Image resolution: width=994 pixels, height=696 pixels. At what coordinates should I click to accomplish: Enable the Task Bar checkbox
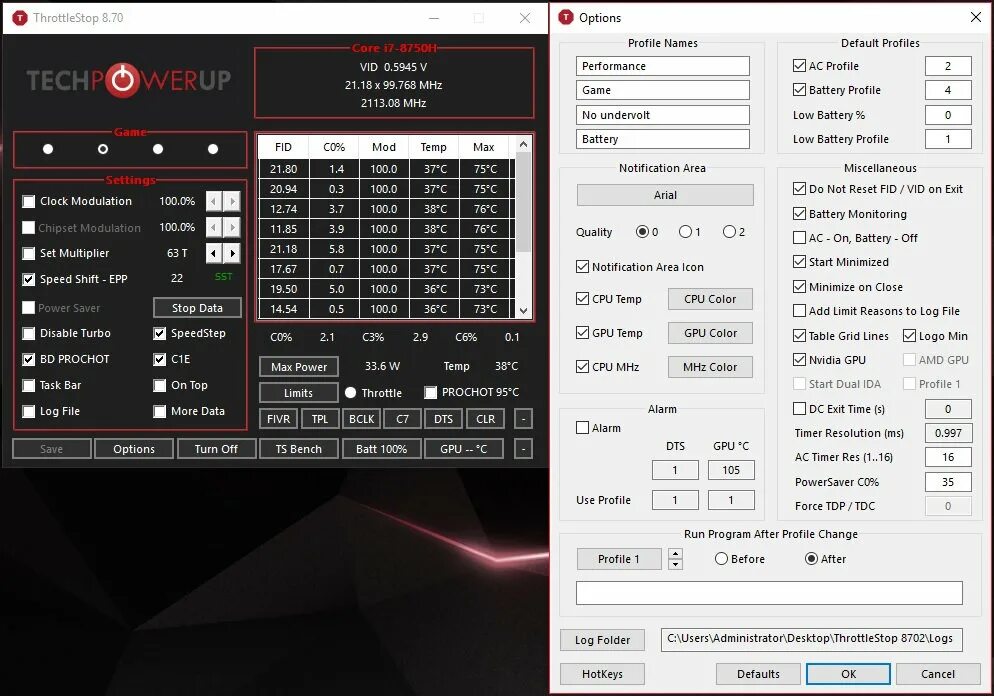[x=29, y=385]
